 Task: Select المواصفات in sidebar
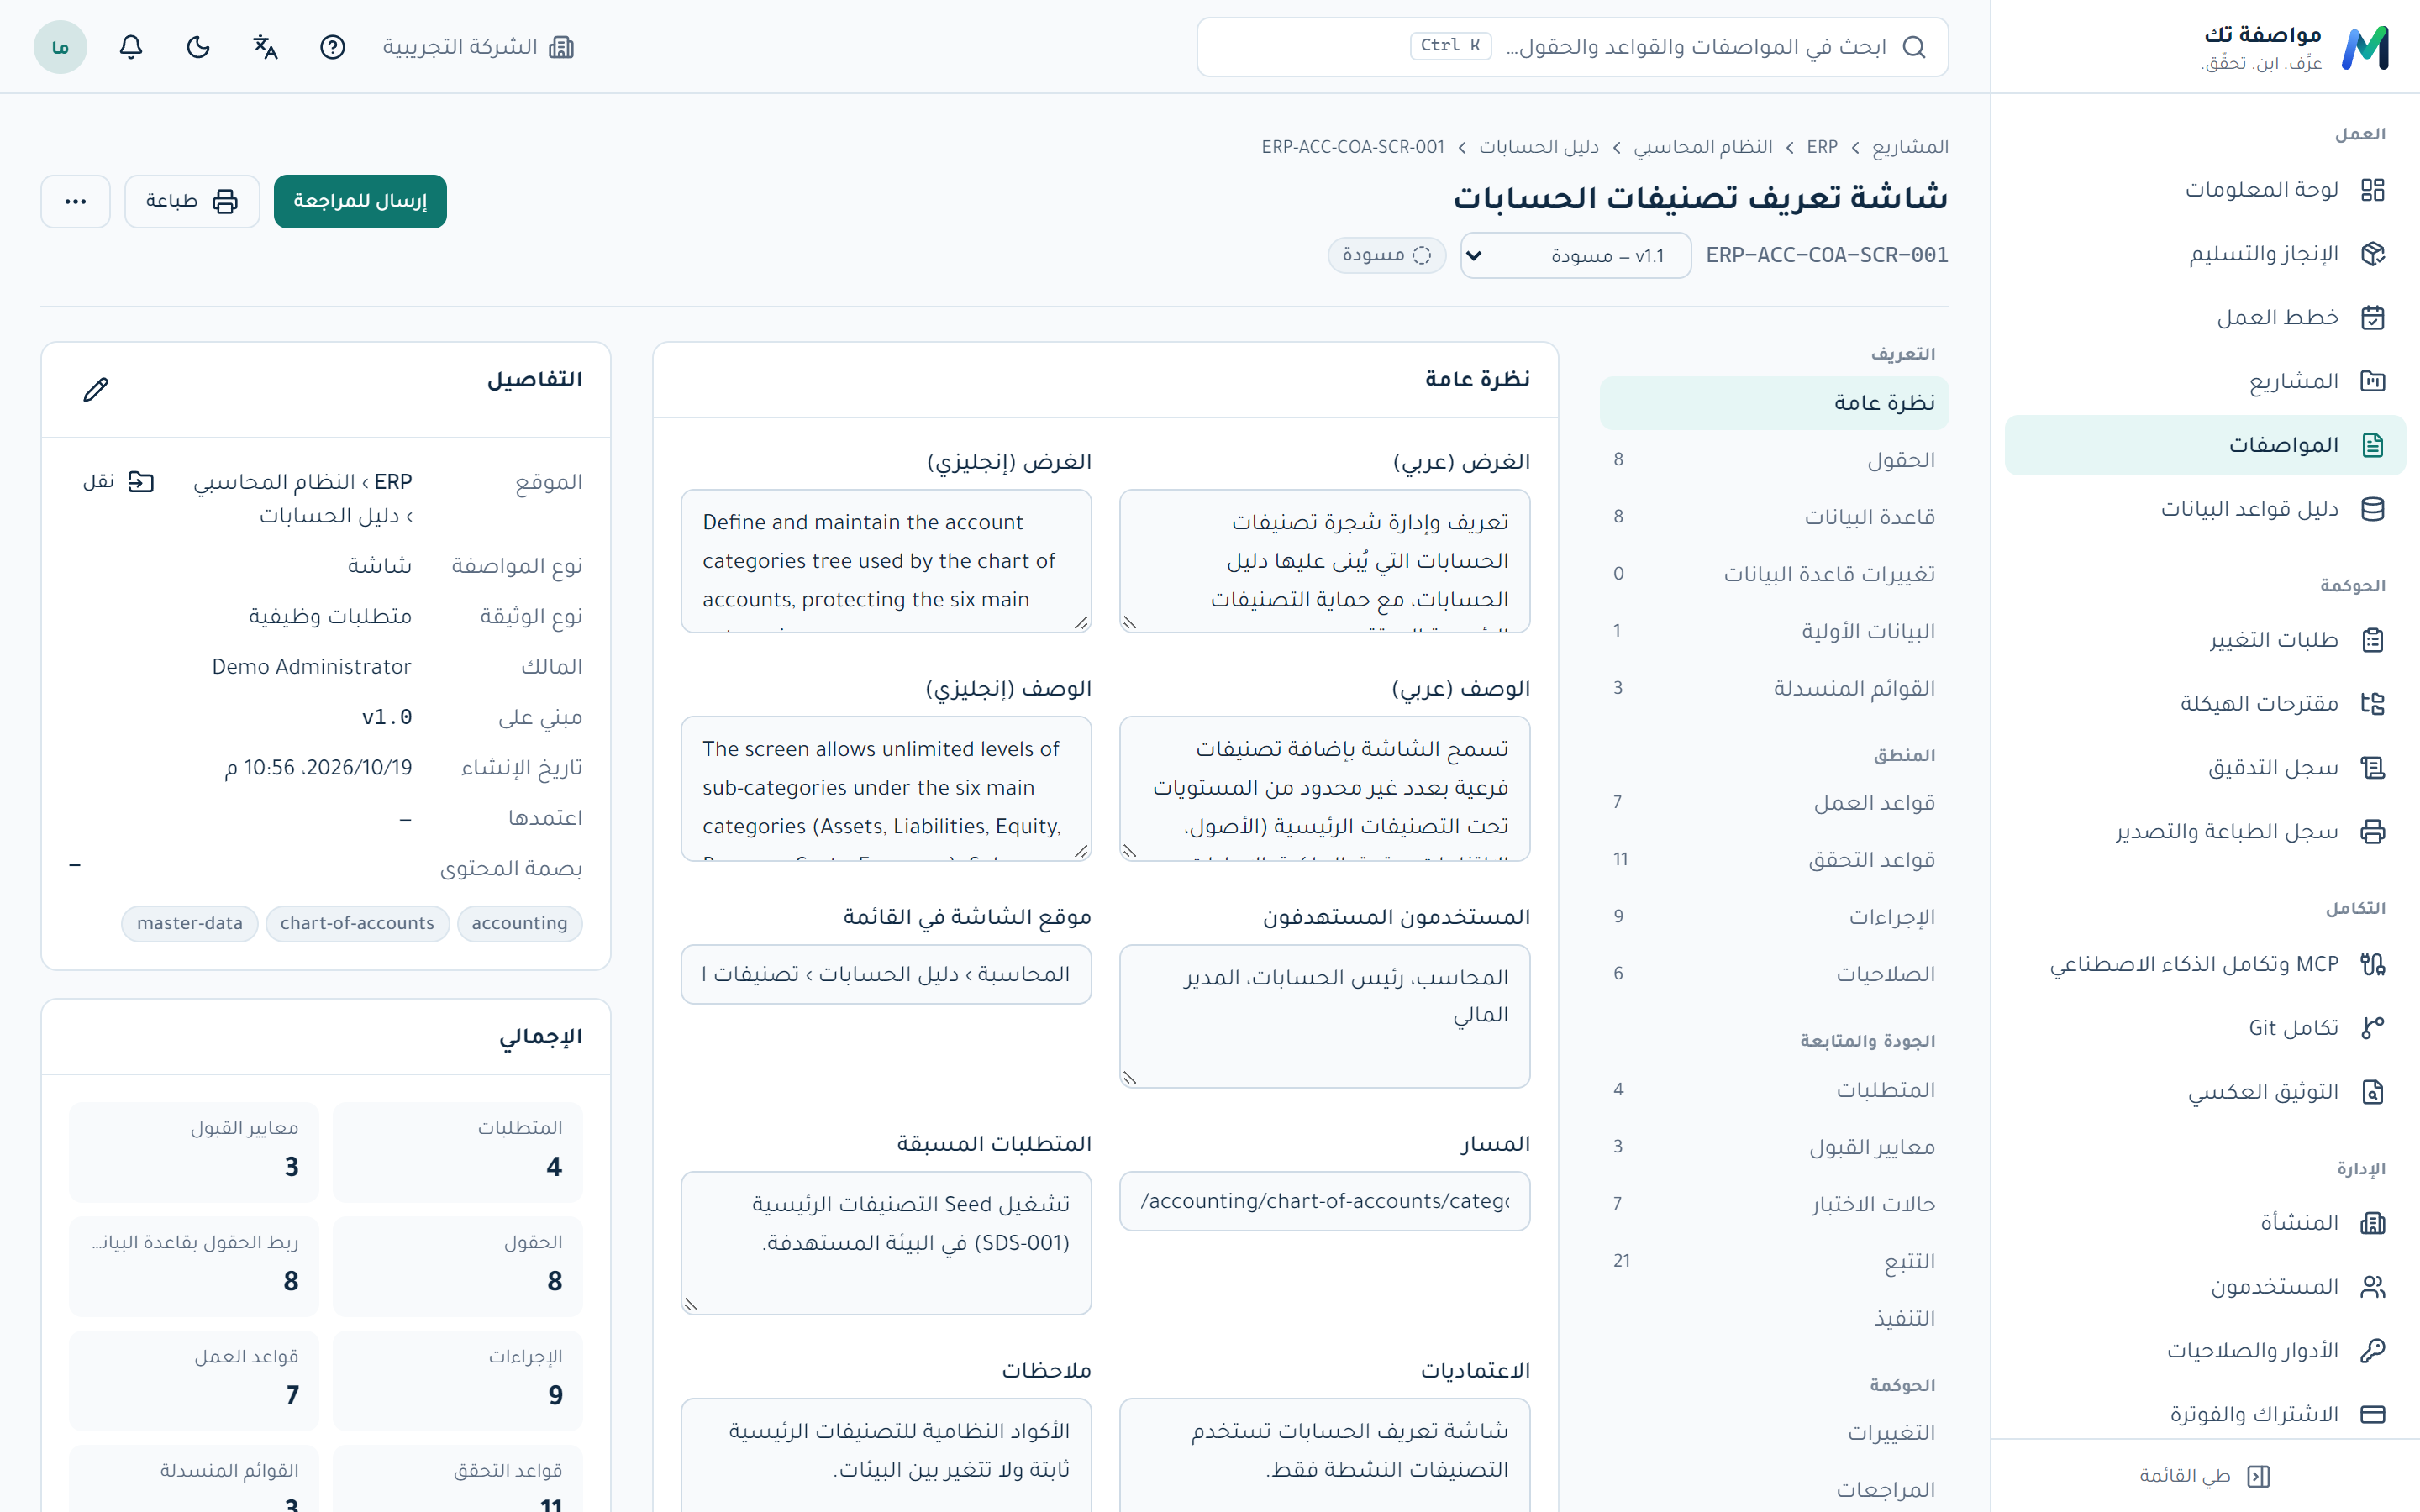tap(2204, 445)
